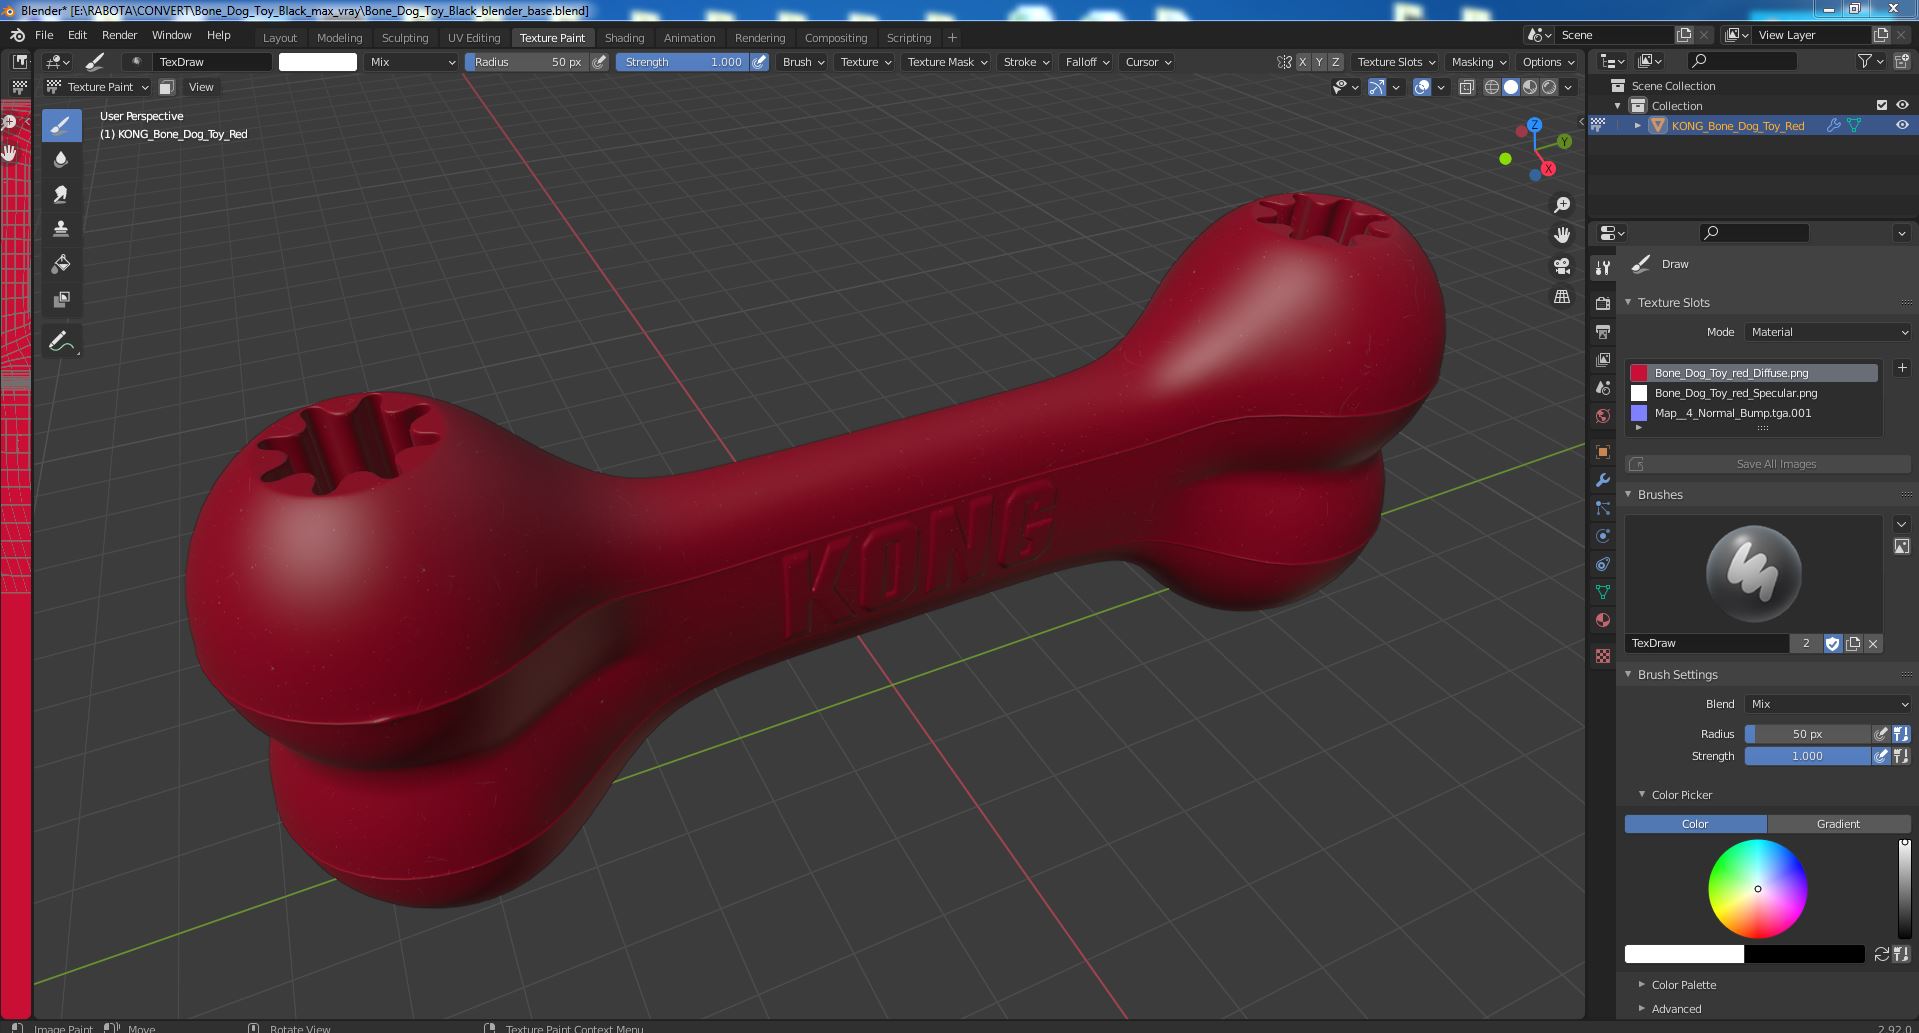Viewport: 1919px width, 1033px height.
Task: Click the pan view hand gizmo
Action: 1562,235
